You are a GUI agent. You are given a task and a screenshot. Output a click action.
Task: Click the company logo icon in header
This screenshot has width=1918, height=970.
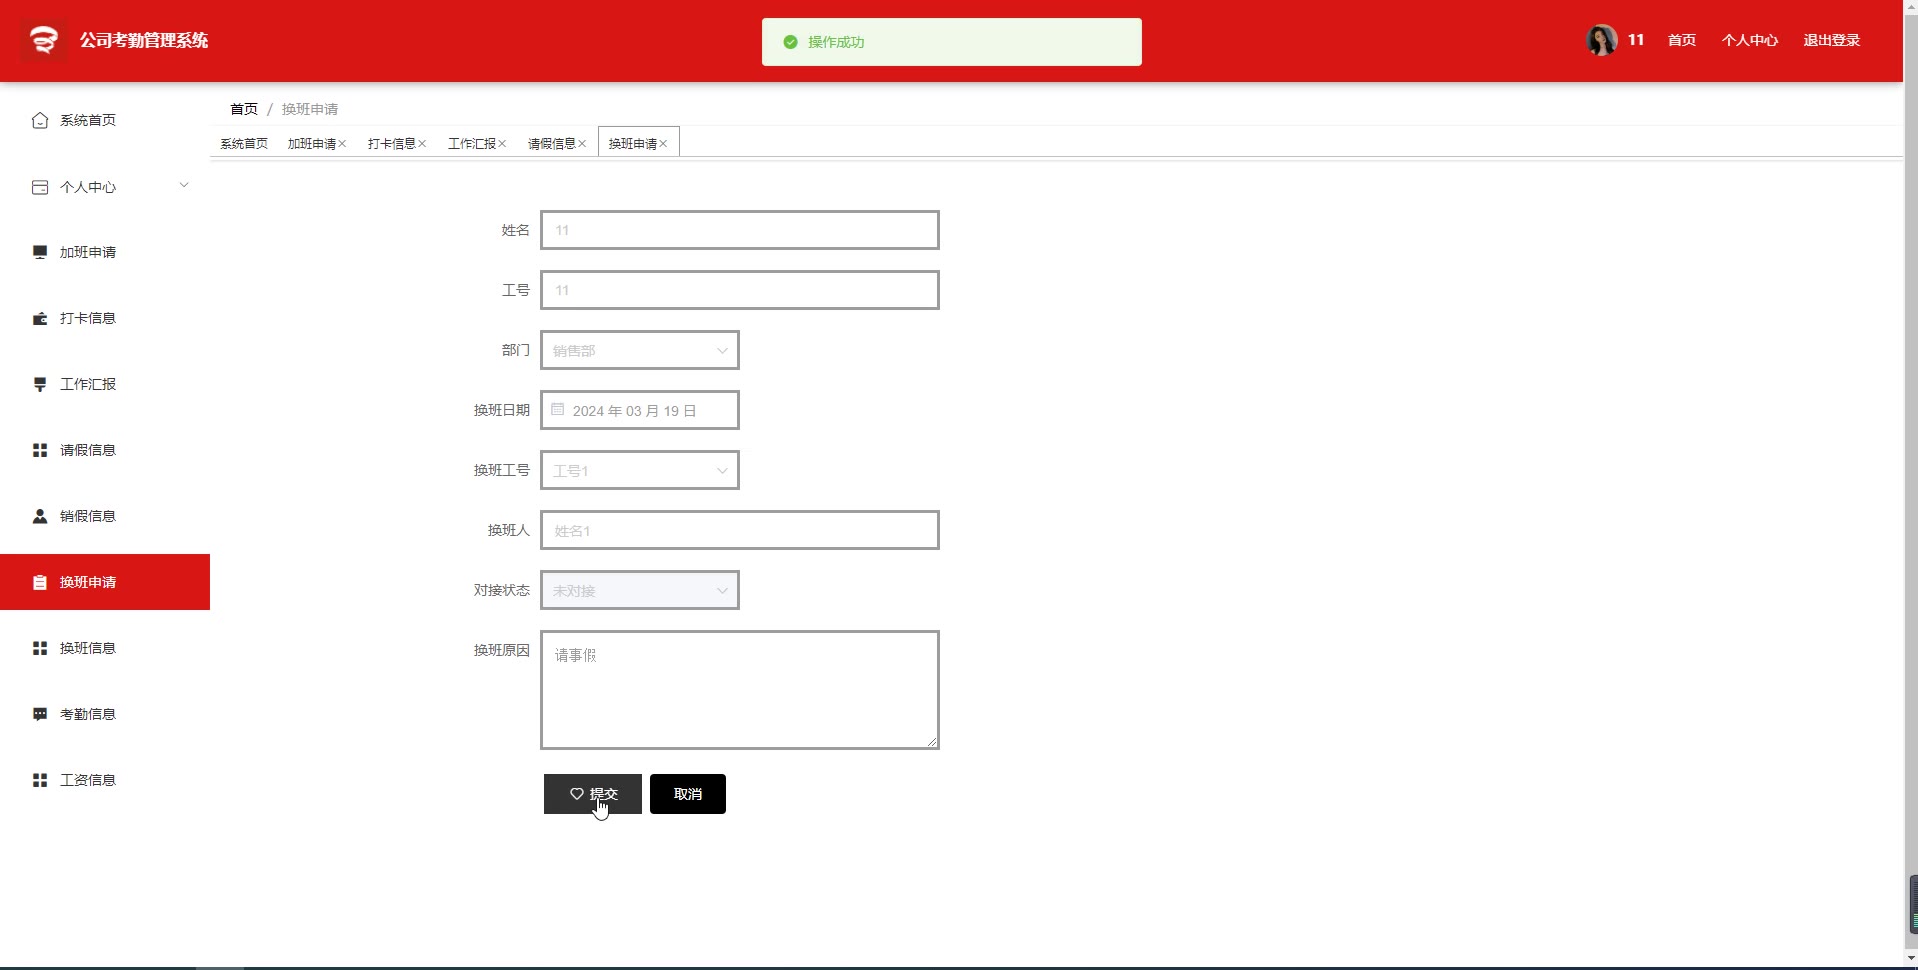pos(44,40)
